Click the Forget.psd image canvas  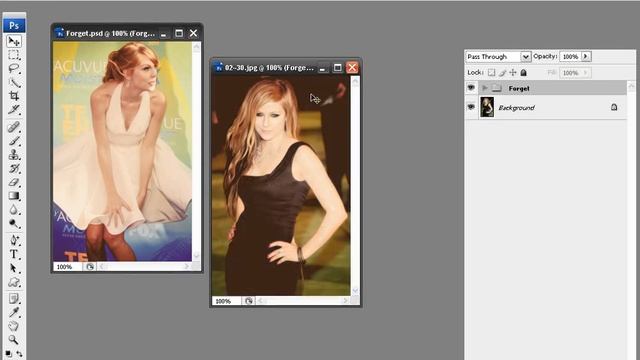[x=122, y=151]
